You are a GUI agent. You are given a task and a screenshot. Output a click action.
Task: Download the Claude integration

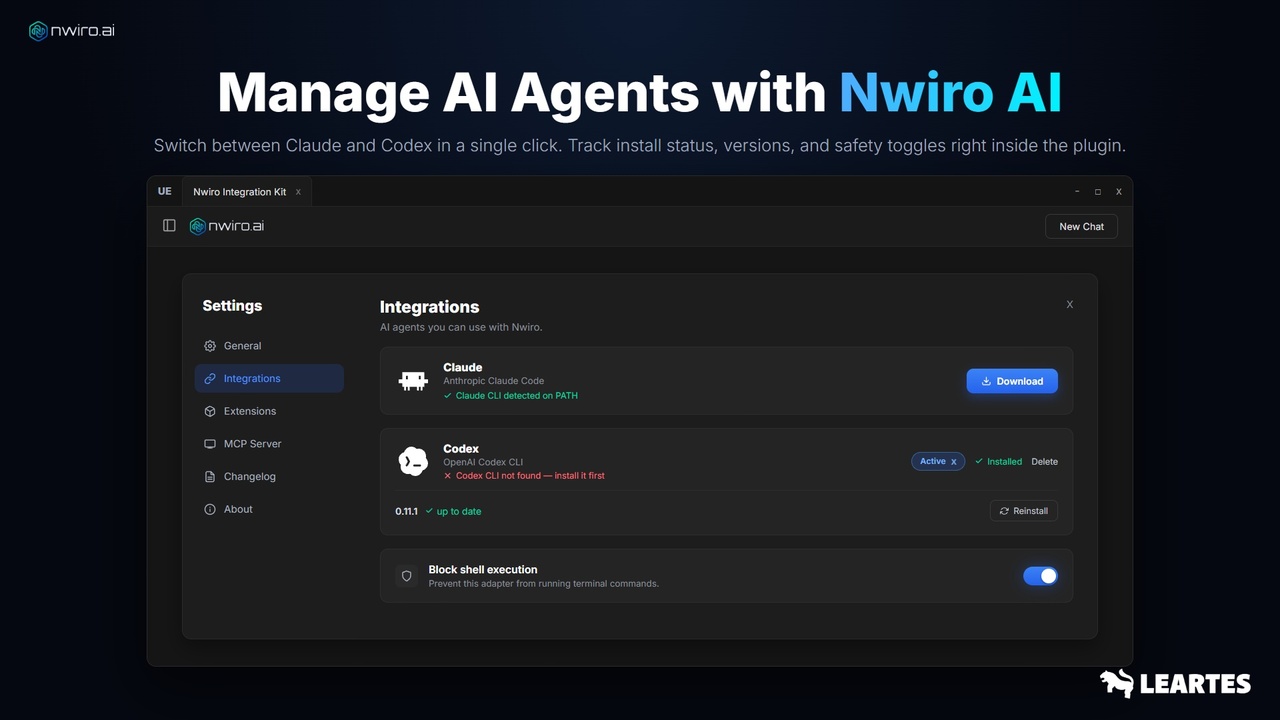(1012, 381)
